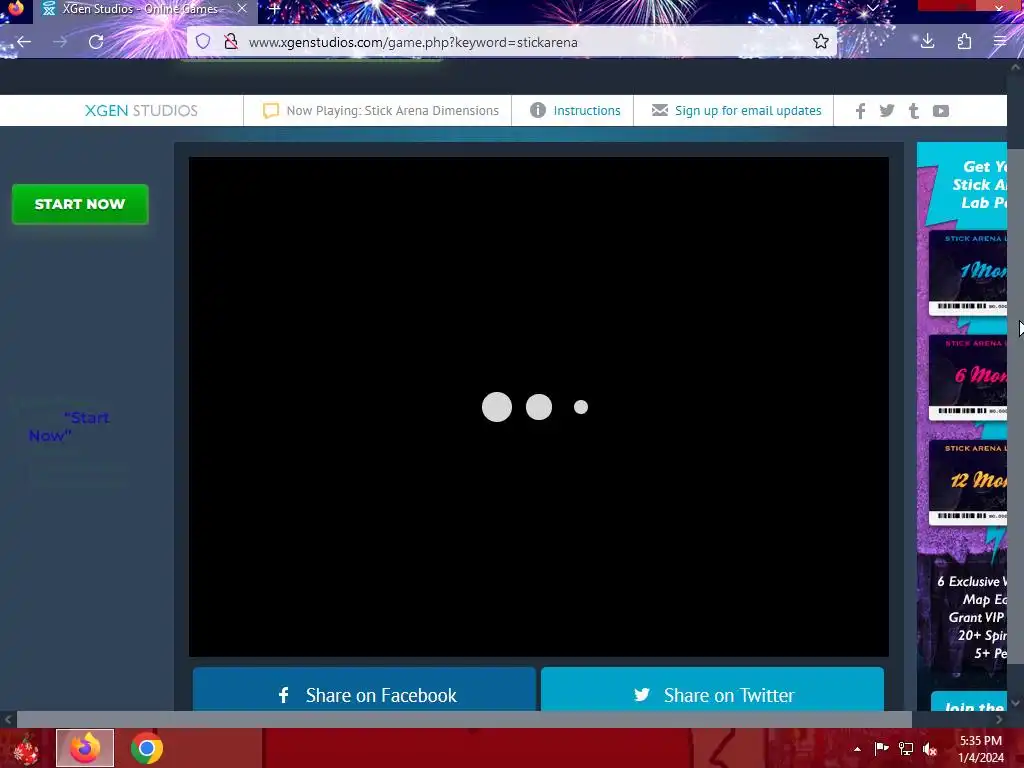Viewport: 1024px width, 768px height.
Task: Click the Instructions info icon
Action: (x=537, y=110)
